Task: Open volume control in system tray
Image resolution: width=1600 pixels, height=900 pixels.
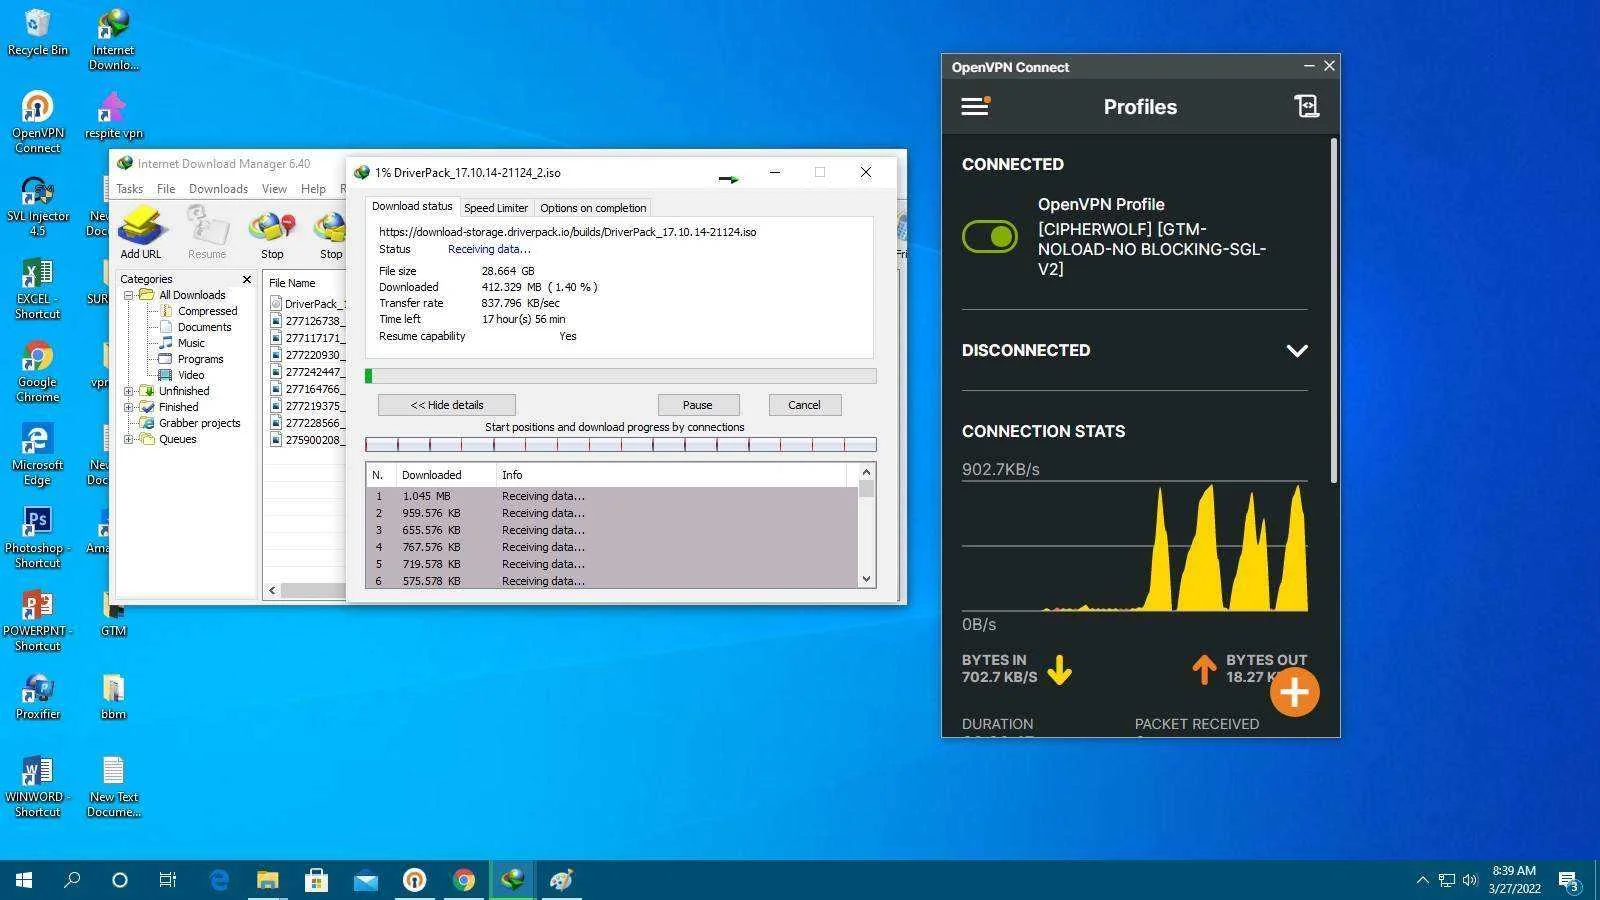Action: (x=1470, y=880)
